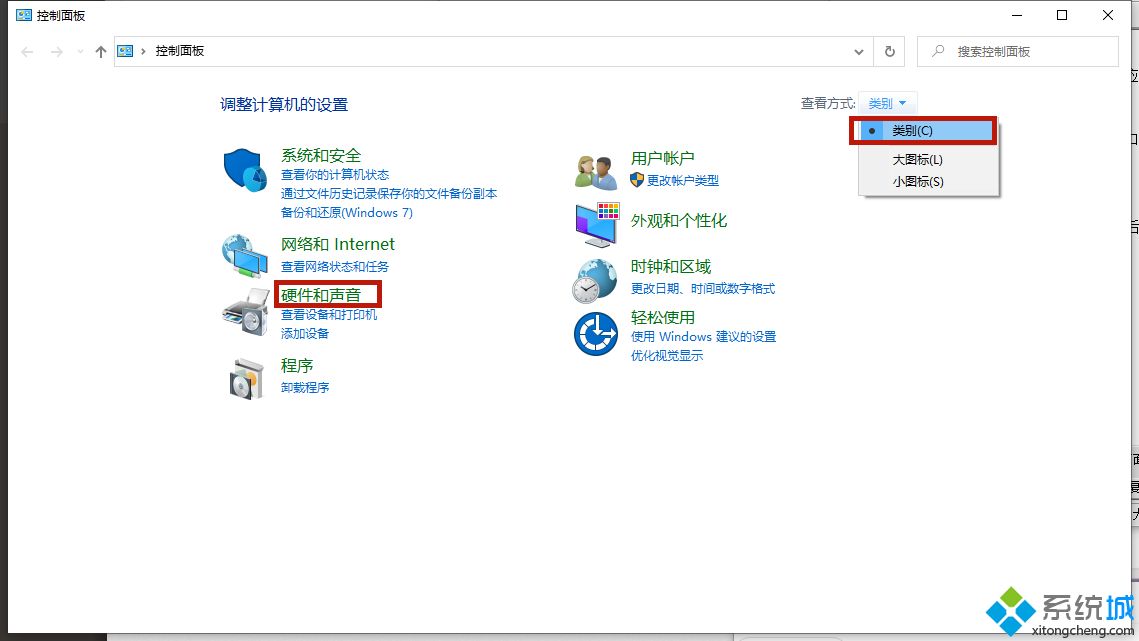The height and width of the screenshot is (641, 1139).
Task: Expand the address bar history dropdown arrow
Action: (x=859, y=52)
